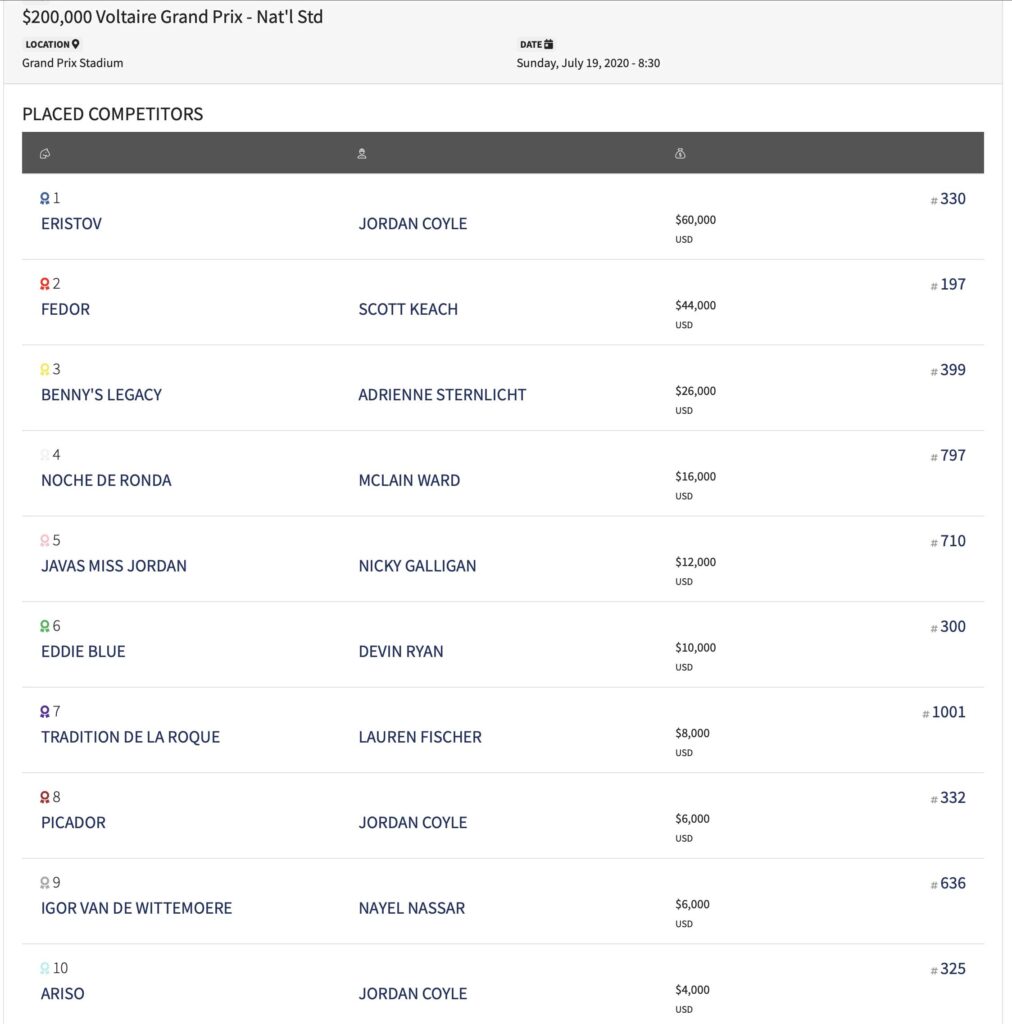The height and width of the screenshot is (1024, 1012).
Task: Click the blue first-place ribbon icon
Action: [44, 199]
